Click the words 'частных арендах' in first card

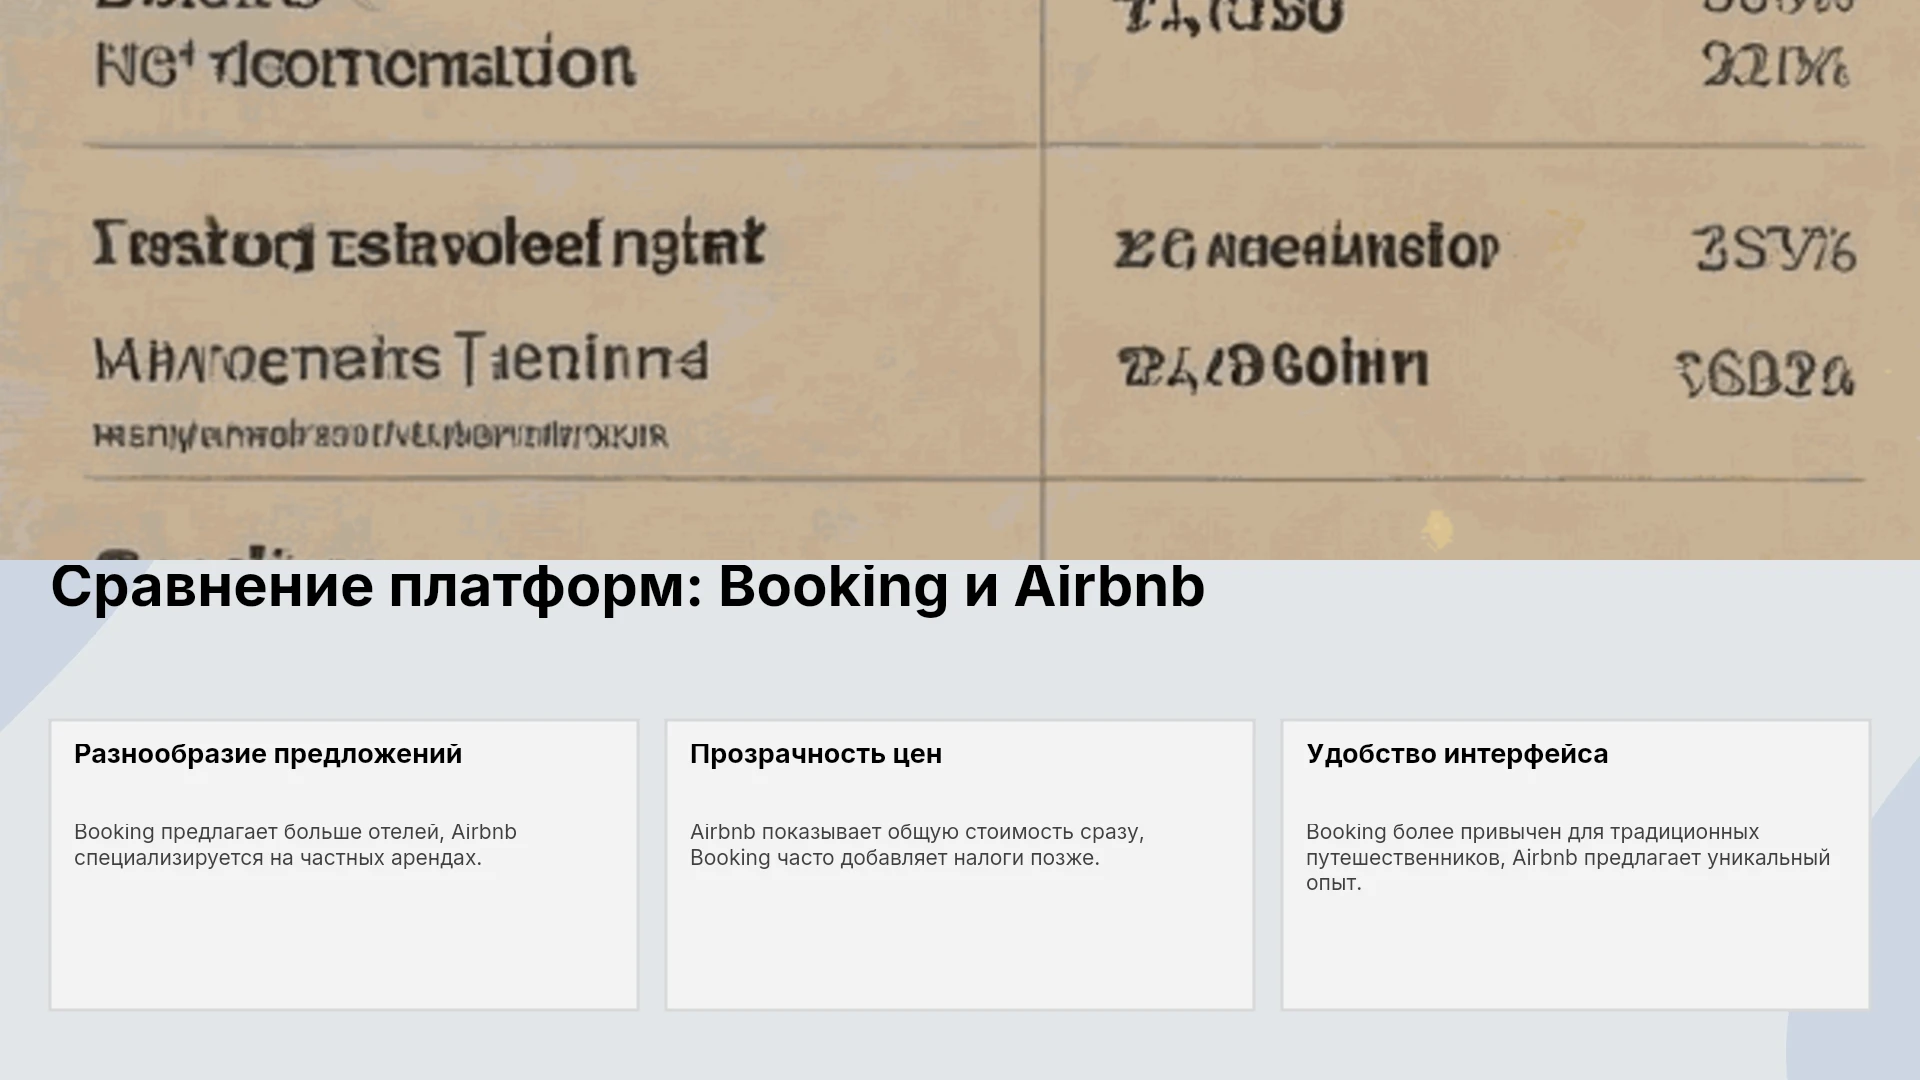coord(390,858)
